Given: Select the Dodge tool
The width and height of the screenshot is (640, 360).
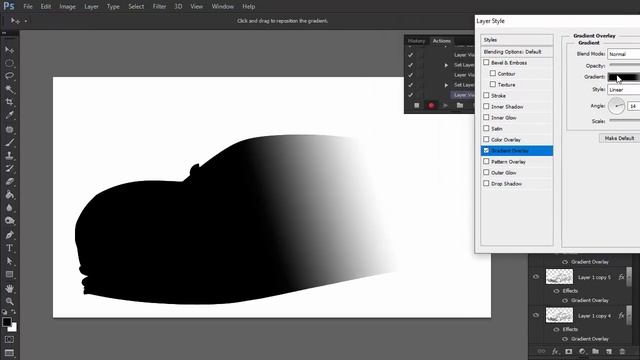Looking at the screenshot, I should click(9, 221).
